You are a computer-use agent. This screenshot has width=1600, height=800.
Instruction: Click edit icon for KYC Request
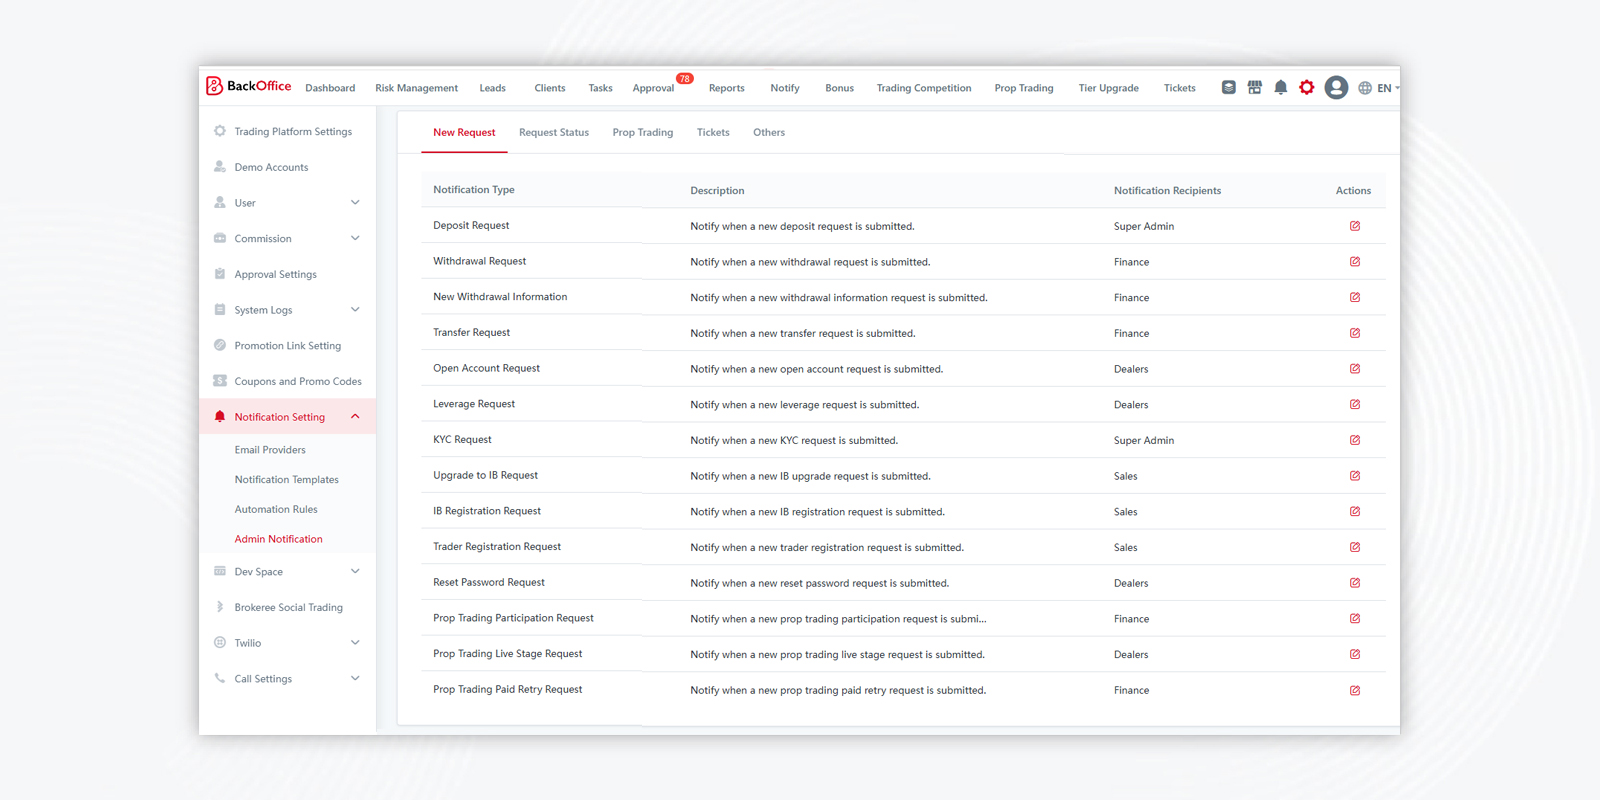pyautogui.click(x=1355, y=440)
